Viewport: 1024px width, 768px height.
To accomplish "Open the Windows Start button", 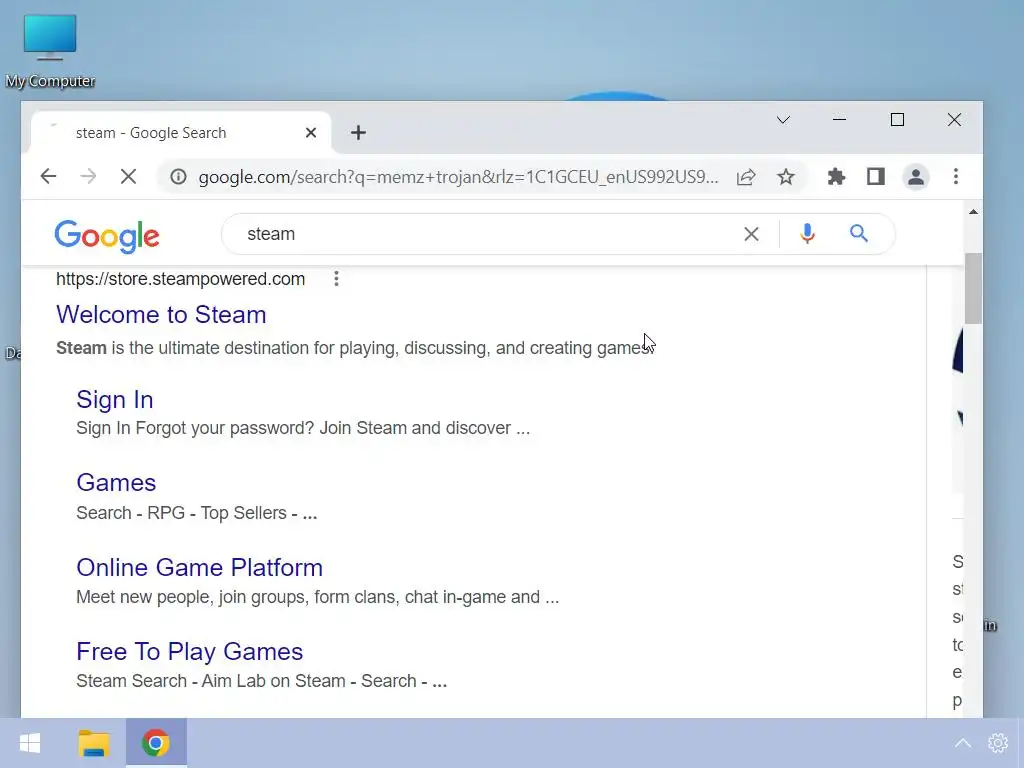I will coord(29,743).
